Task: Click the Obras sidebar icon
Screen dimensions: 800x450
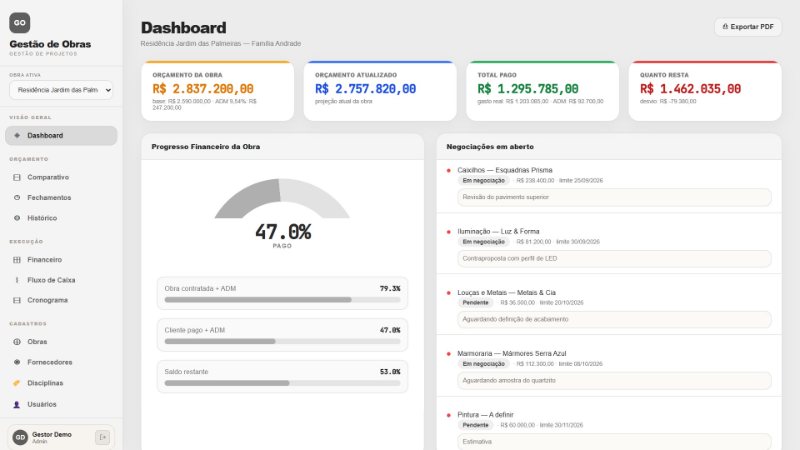Action: coord(17,342)
